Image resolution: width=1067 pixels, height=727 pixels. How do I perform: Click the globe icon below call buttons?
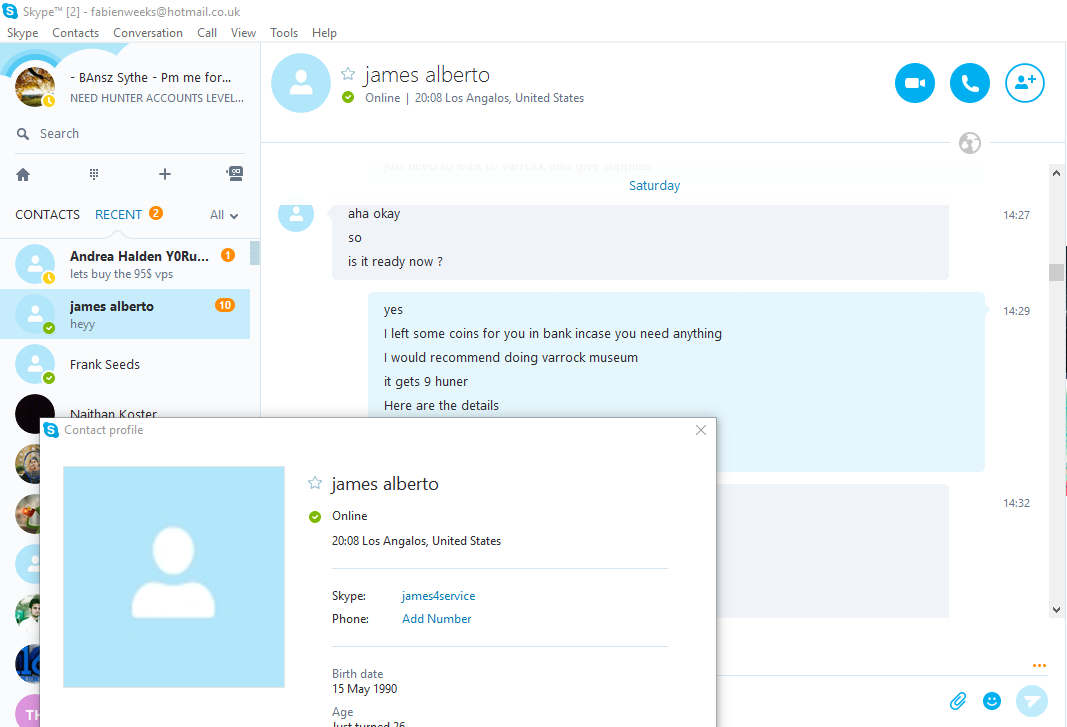pos(970,143)
